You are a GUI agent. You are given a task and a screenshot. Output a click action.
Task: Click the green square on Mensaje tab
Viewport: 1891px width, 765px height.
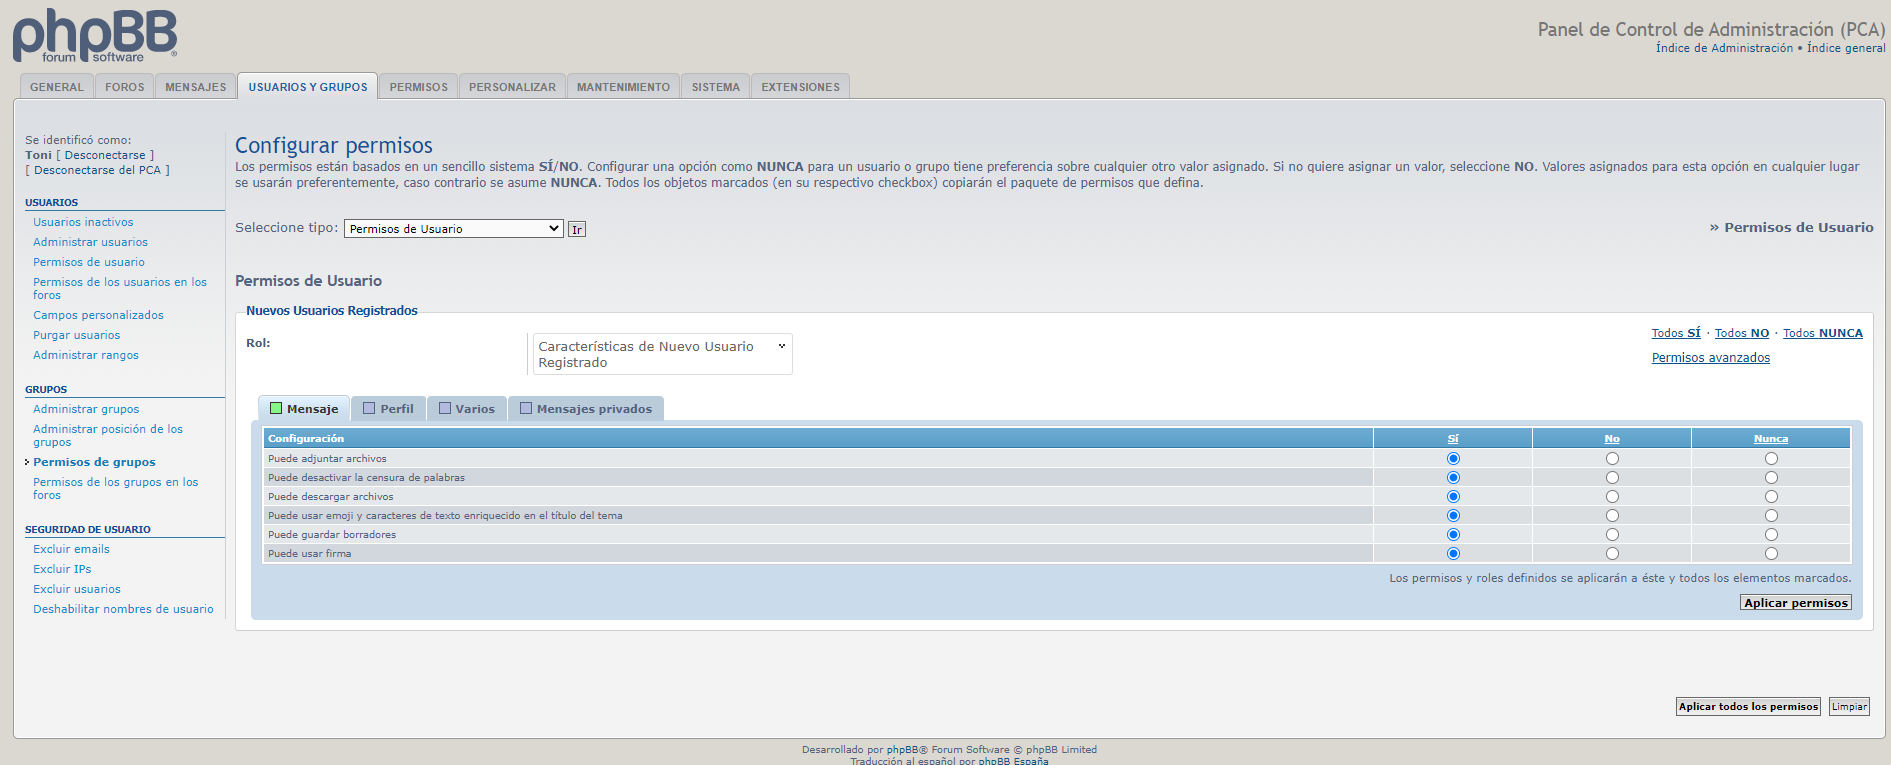click(276, 408)
